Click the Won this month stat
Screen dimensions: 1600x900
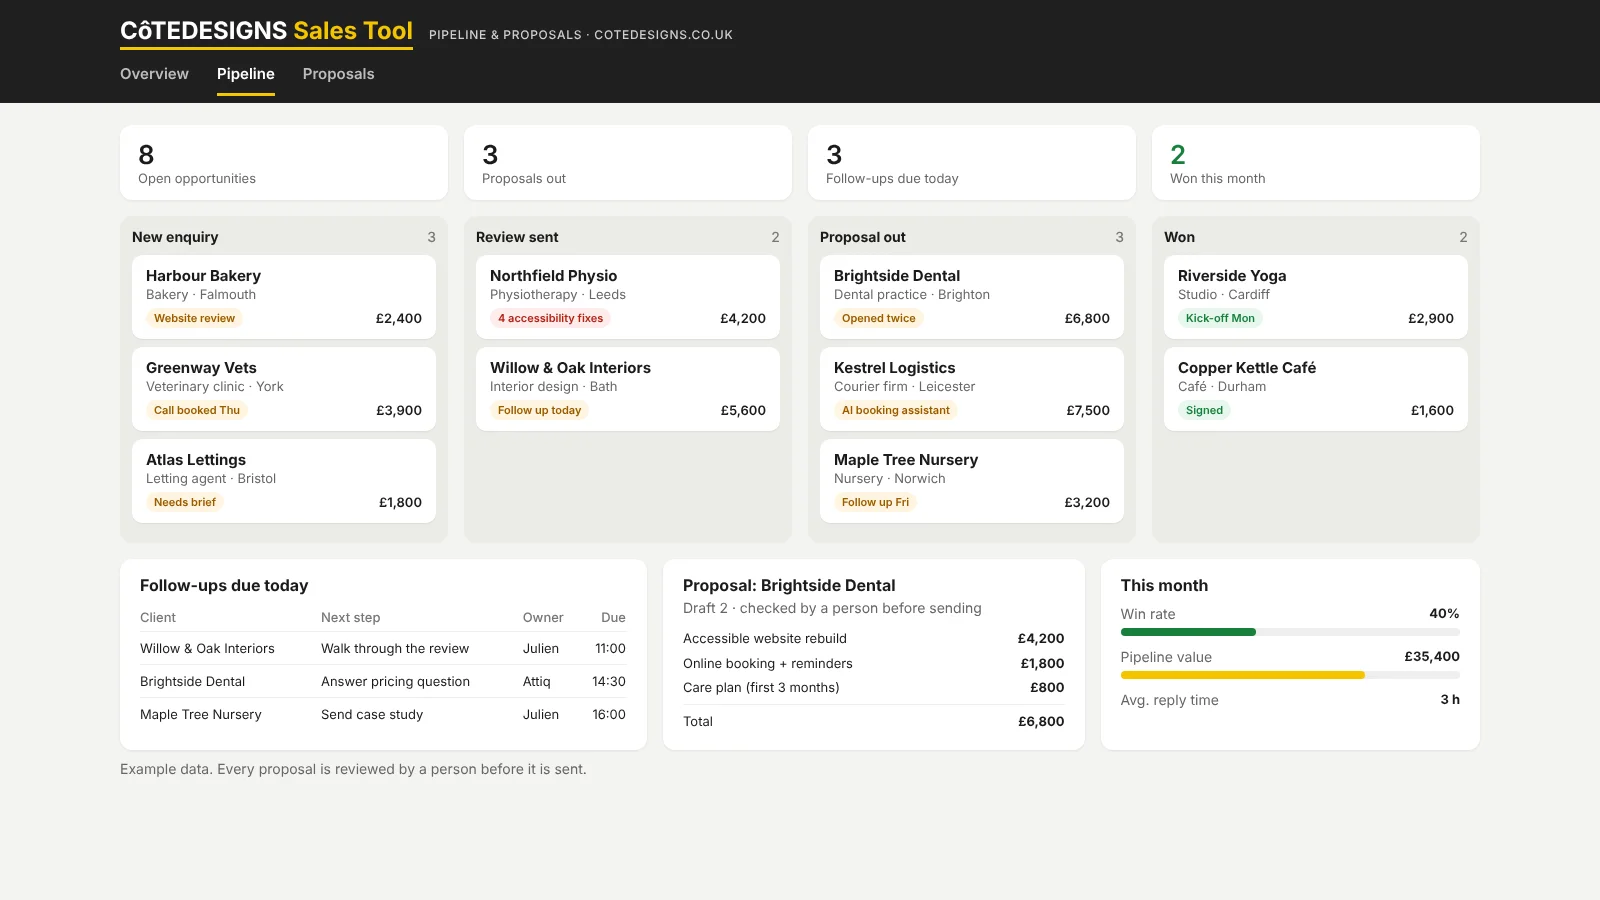point(1316,162)
